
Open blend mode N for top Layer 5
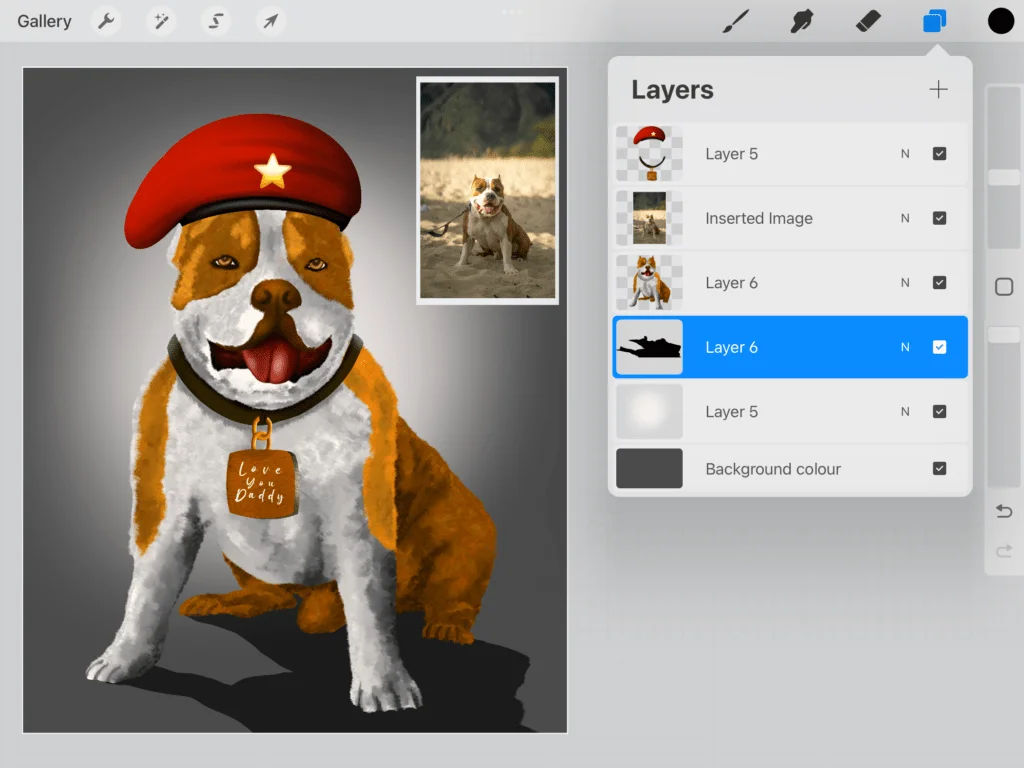coord(905,153)
